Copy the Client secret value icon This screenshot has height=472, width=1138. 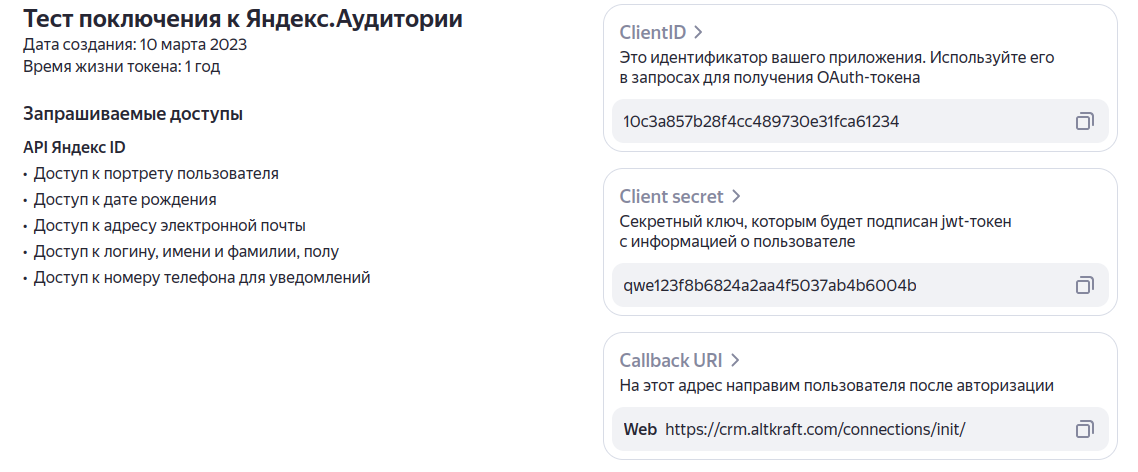(x=1084, y=285)
